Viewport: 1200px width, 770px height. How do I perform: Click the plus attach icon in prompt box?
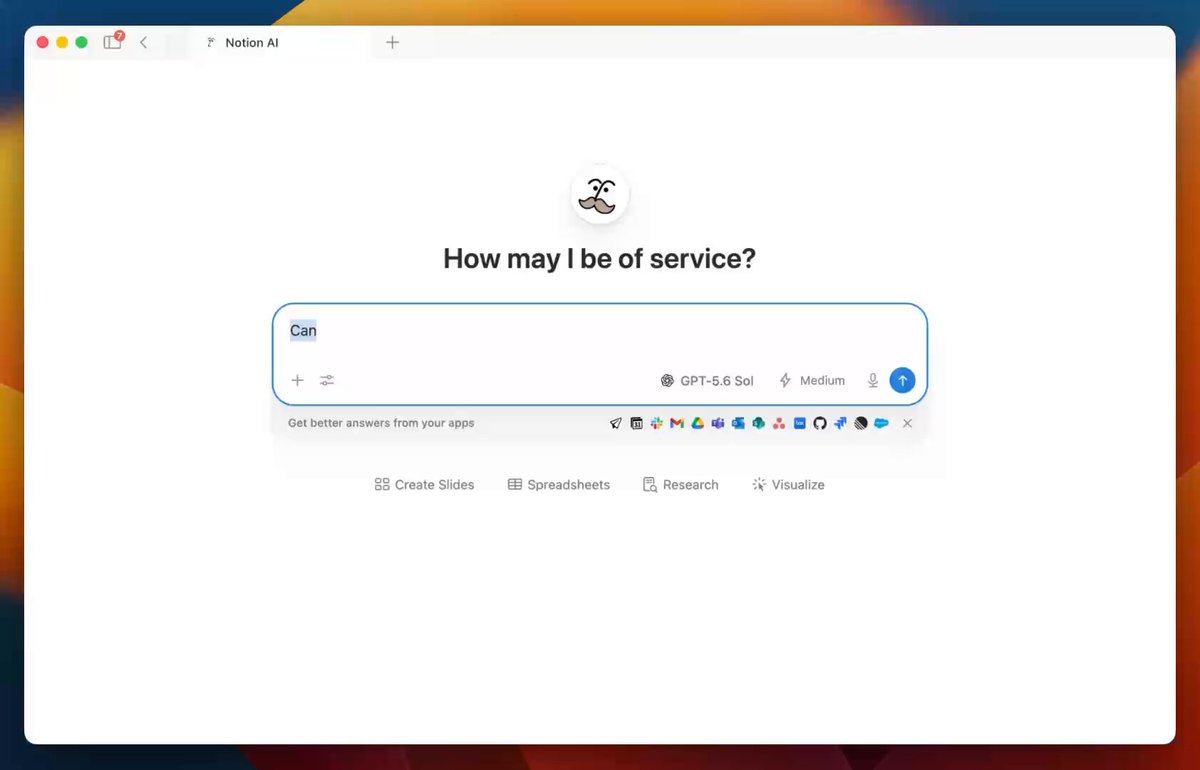tap(297, 380)
